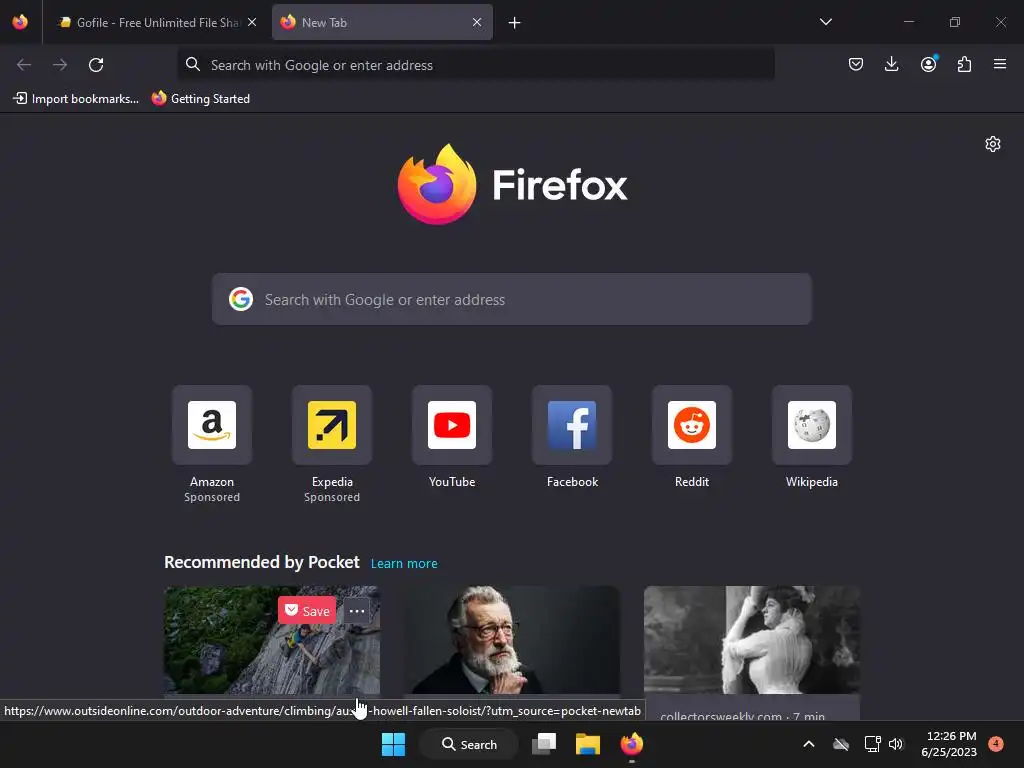This screenshot has width=1024, height=768.
Task: Click the taskbar Search box
Action: point(469,744)
